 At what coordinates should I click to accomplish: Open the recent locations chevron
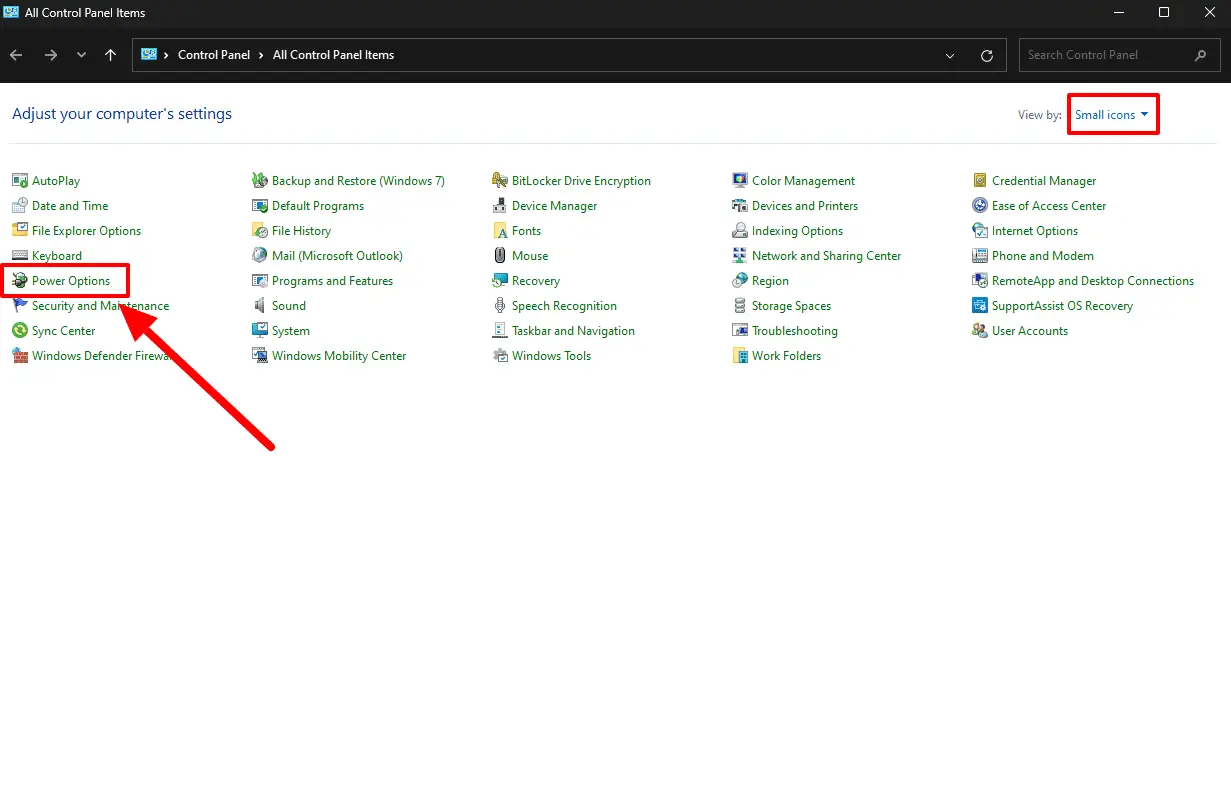81,55
